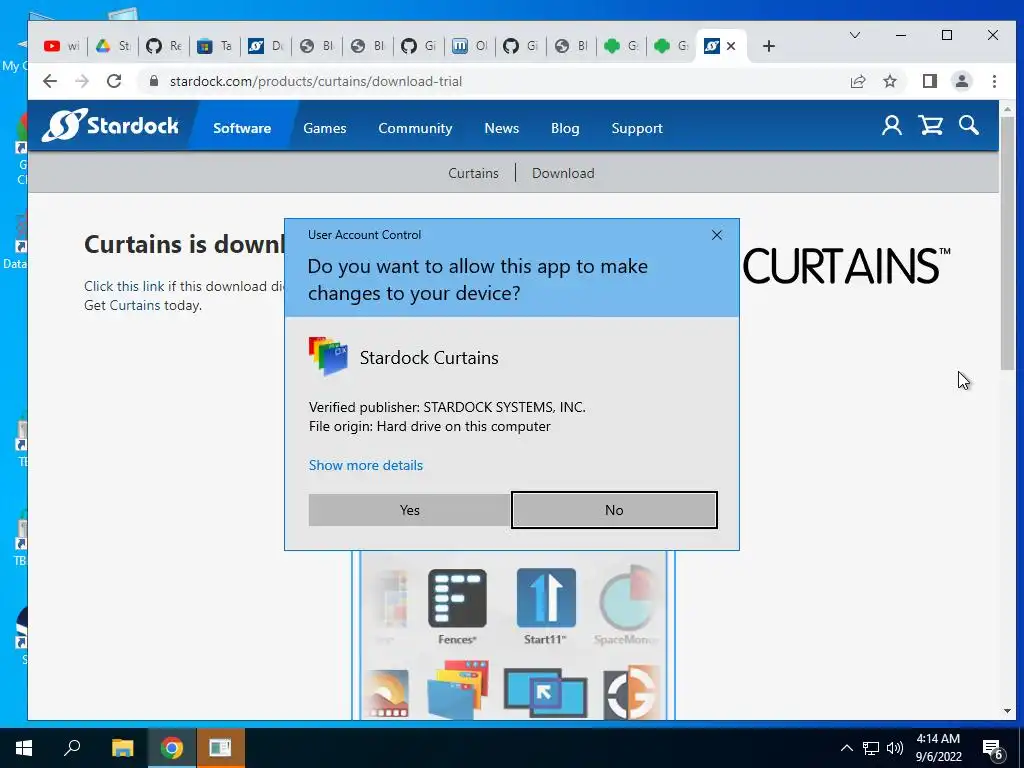Open the Stardock logo home link
Viewport: 1024px width, 768px height.
(110, 125)
